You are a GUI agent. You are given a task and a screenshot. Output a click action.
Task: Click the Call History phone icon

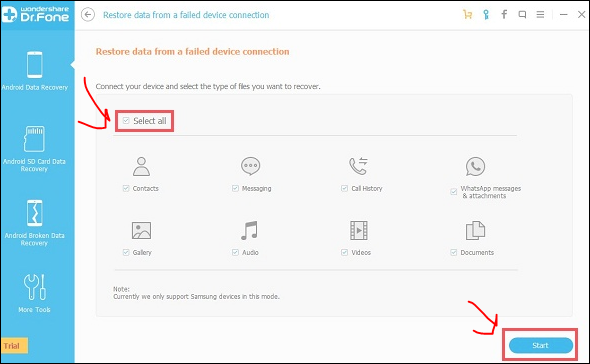[359, 166]
